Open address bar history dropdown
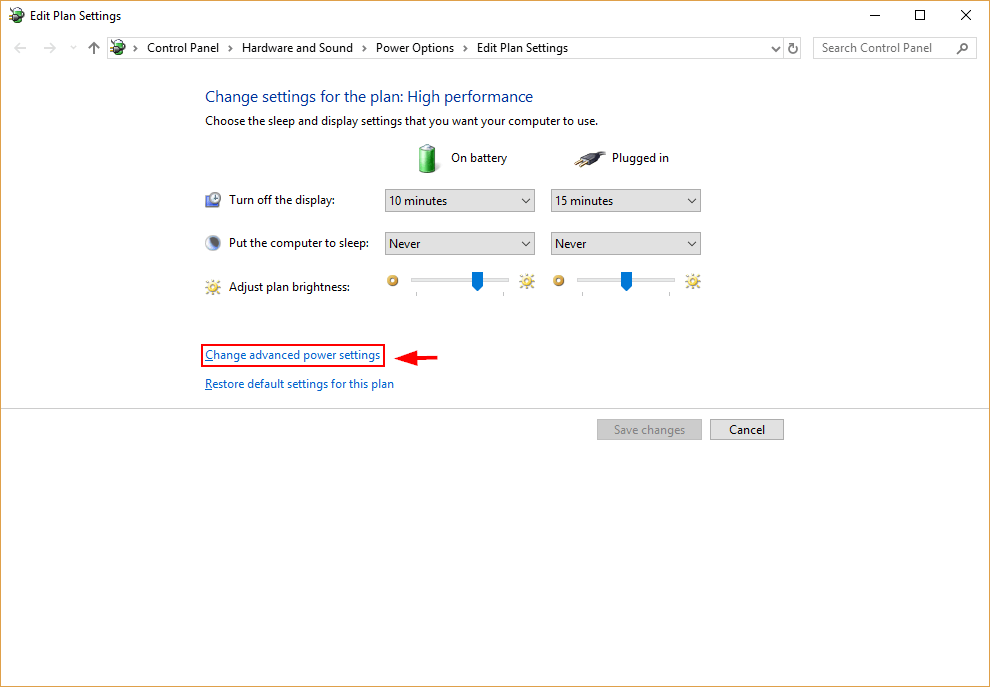990x687 pixels. 776,49
